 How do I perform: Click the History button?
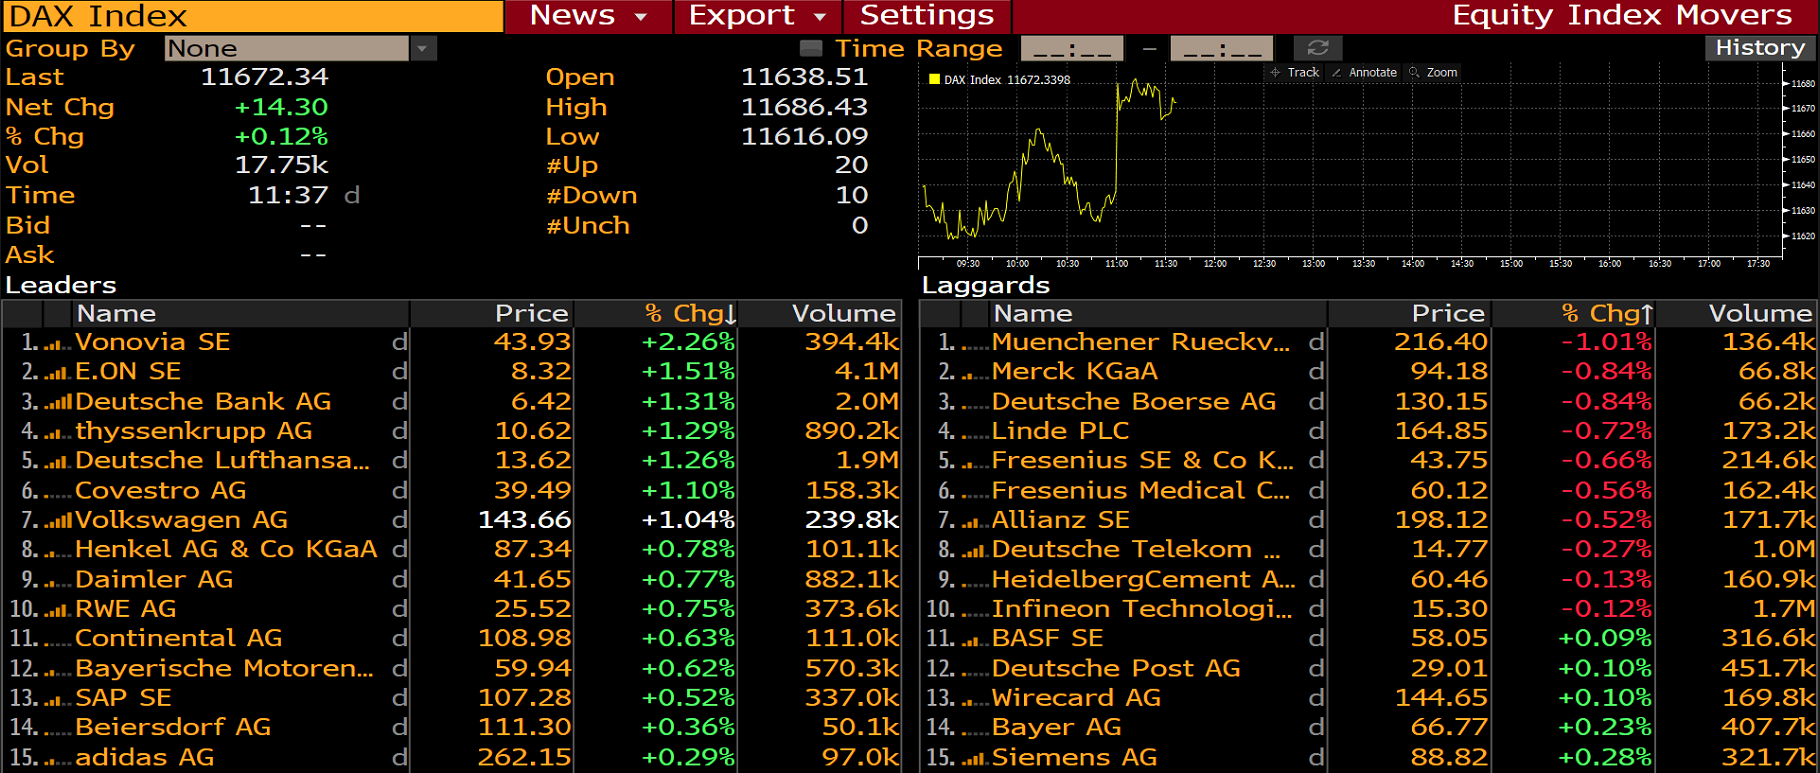point(1759,48)
